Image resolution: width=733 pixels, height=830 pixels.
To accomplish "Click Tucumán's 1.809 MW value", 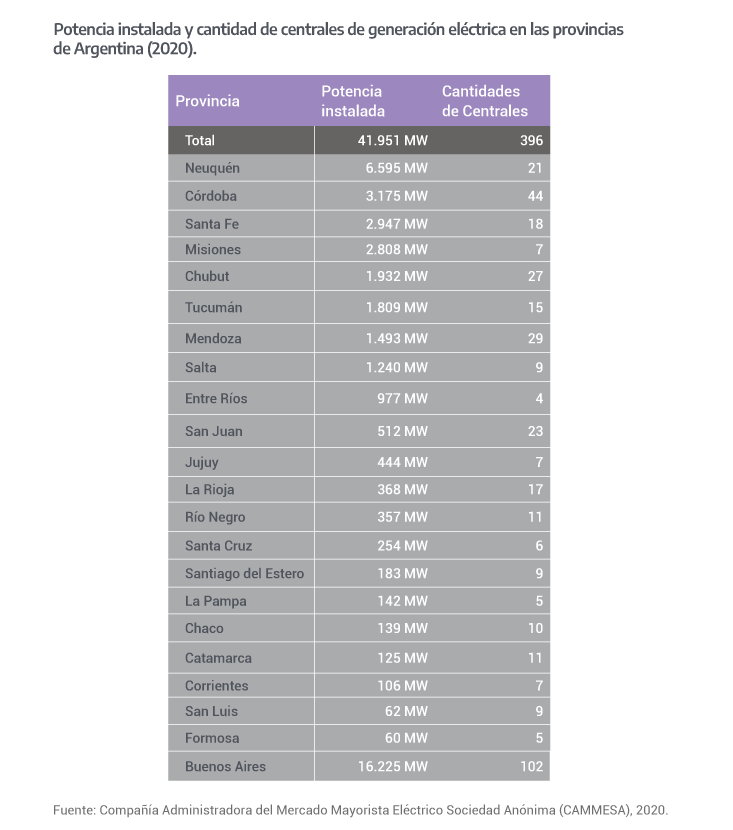I will pyautogui.click(x=397, y=308).
